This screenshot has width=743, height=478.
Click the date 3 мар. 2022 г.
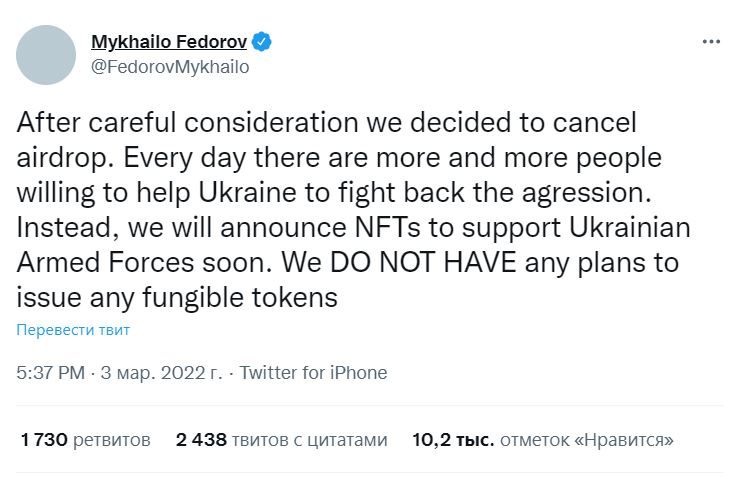pyautogui.click(x=162, y=373)
